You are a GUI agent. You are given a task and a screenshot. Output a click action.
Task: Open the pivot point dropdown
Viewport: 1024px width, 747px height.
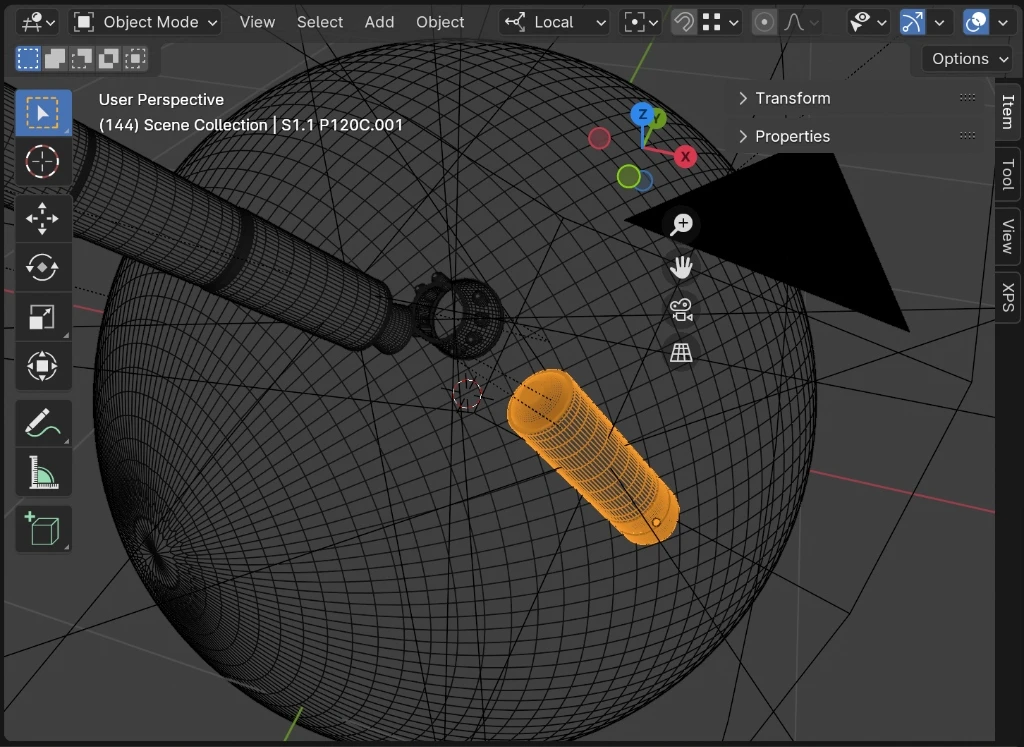tap(639, 22)
